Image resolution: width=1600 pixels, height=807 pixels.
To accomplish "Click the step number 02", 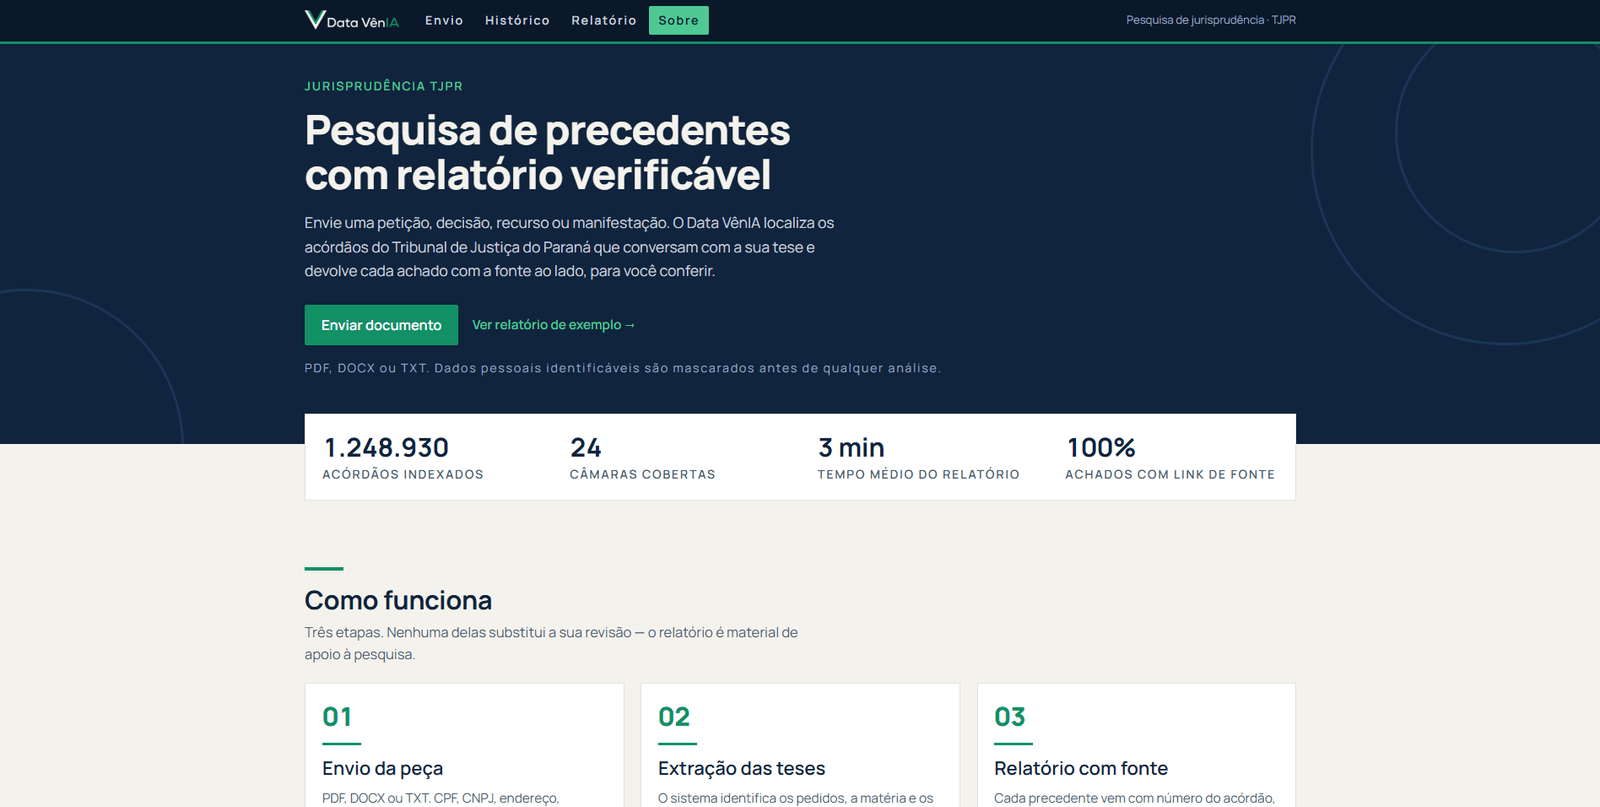I will pyautogui.click(x=674, y=717).
